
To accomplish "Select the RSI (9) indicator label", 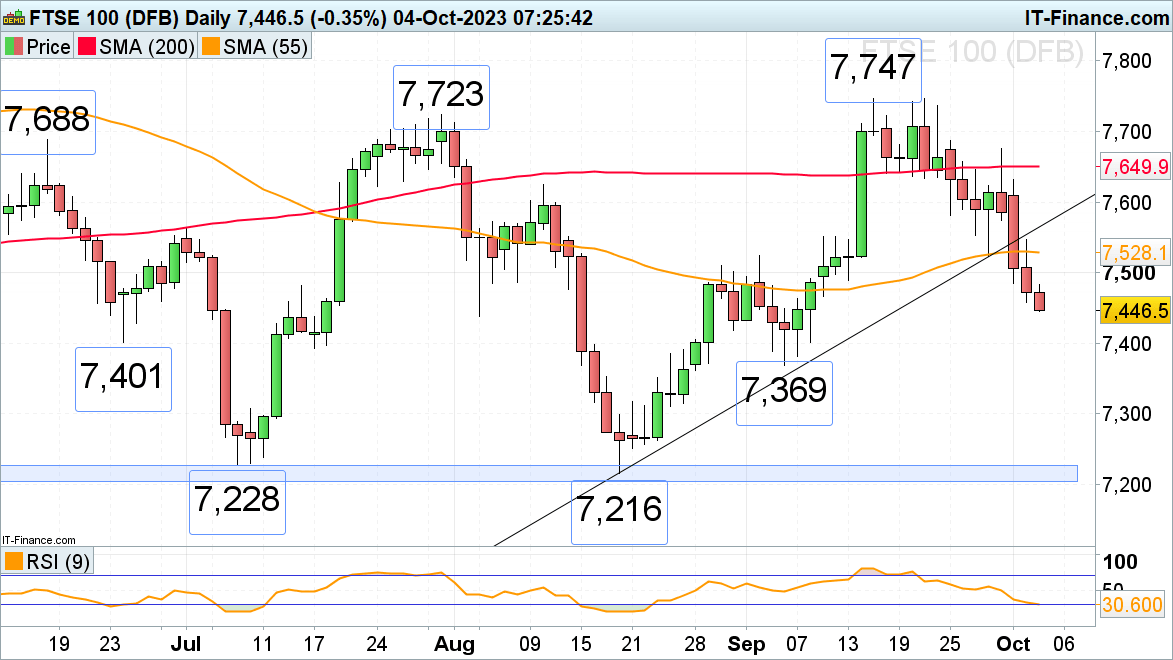I will [58, 561].
